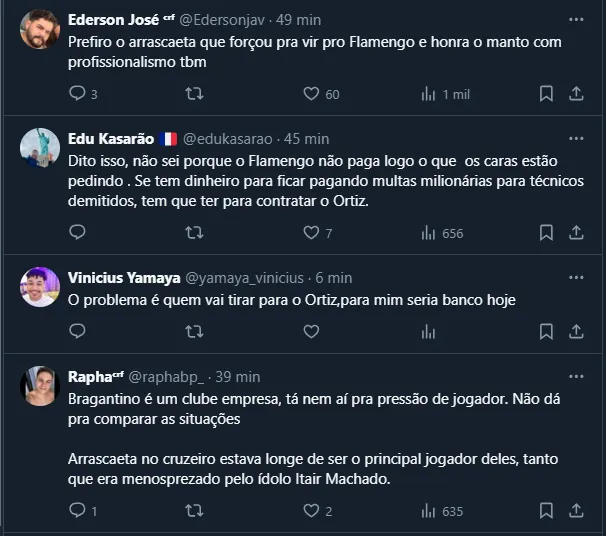Reply to Ederson José's tweet
The height and width of the screenshot is (536, 606).
click(77, 94)
